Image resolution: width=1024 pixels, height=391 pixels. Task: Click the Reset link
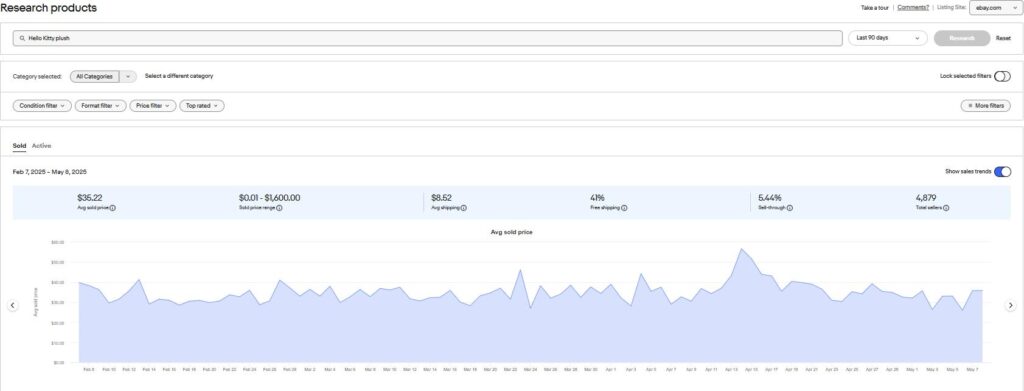pyautogui.click(x=1003, y=39)
